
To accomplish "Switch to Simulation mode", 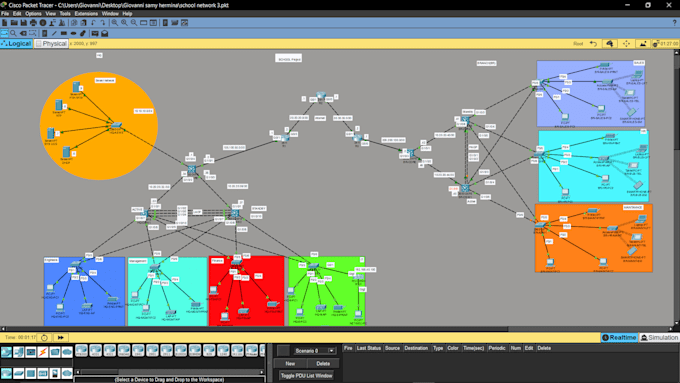I will [659, 337].
